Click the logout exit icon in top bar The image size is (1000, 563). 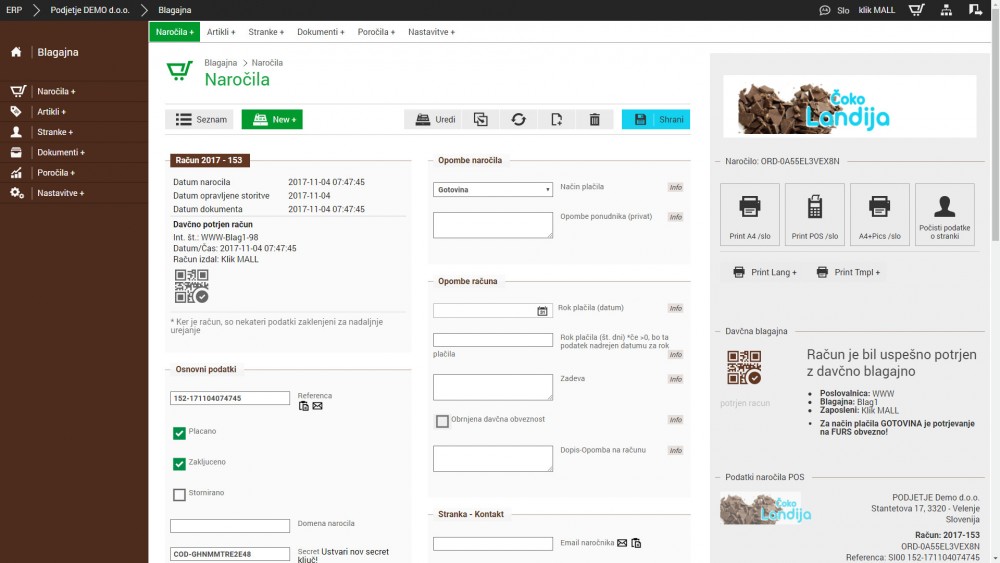tap(976, 10)
